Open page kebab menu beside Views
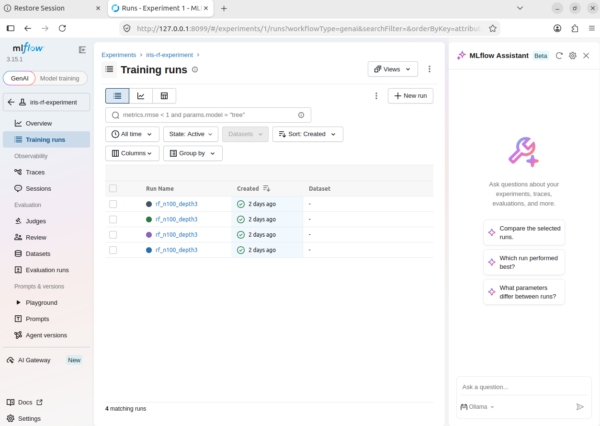The width and height of the screenshot is (600, 426). click(429, 69)
